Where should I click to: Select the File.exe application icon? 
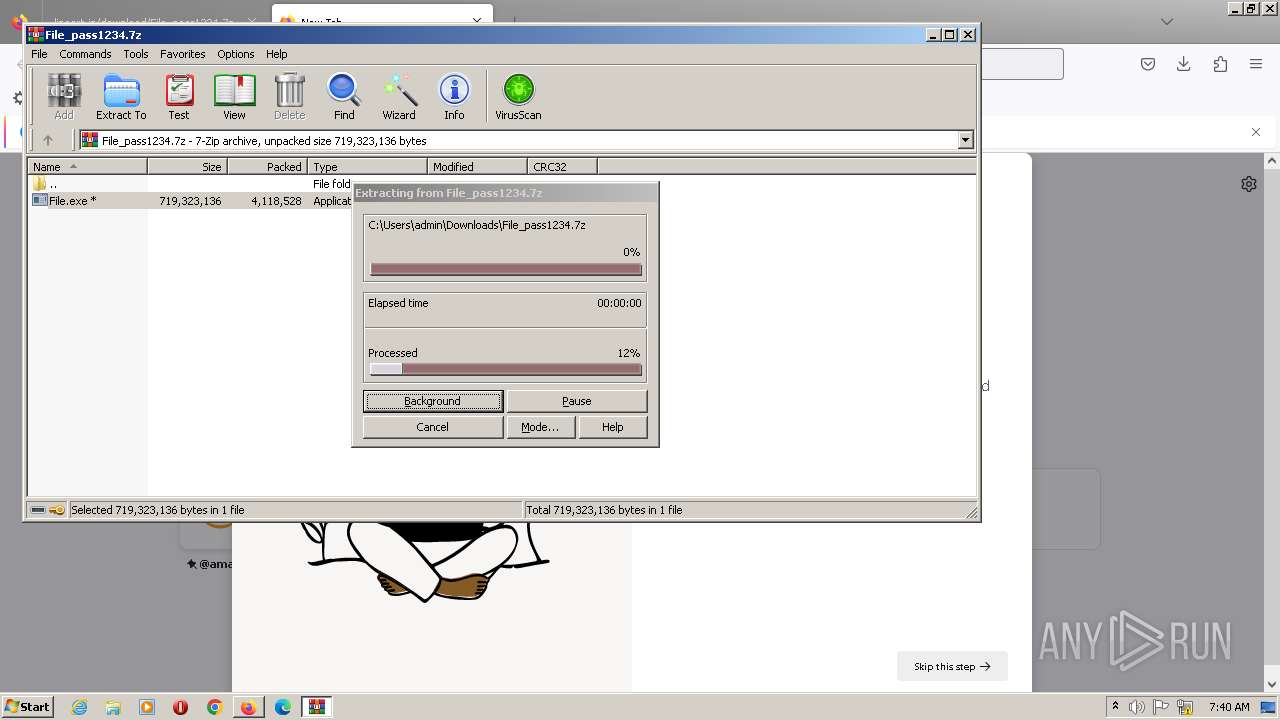(40, 201)
